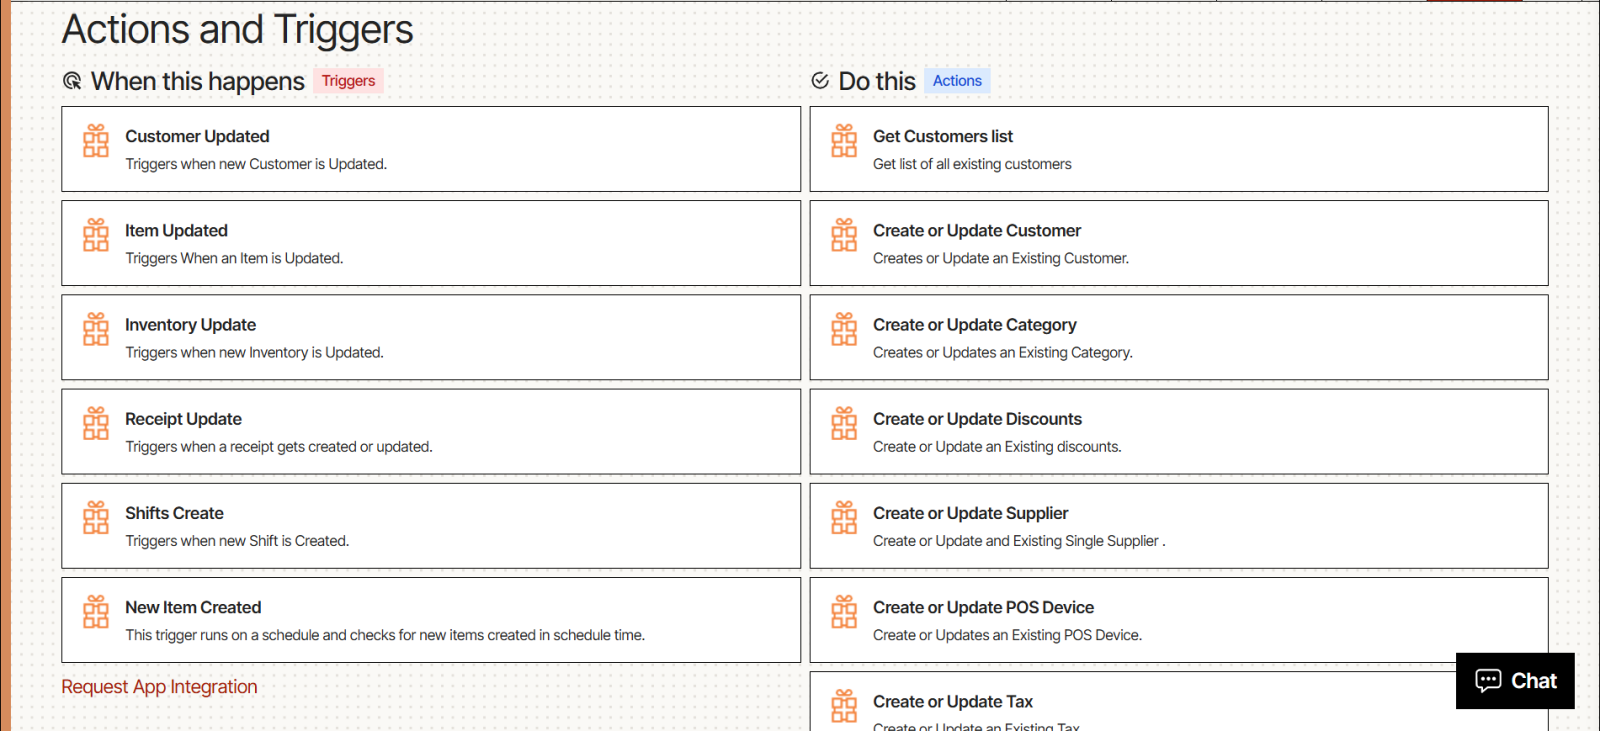Click the Get Customers list action icon
The height and width of the screenshot is (731, 1600).
coord(844,141)
